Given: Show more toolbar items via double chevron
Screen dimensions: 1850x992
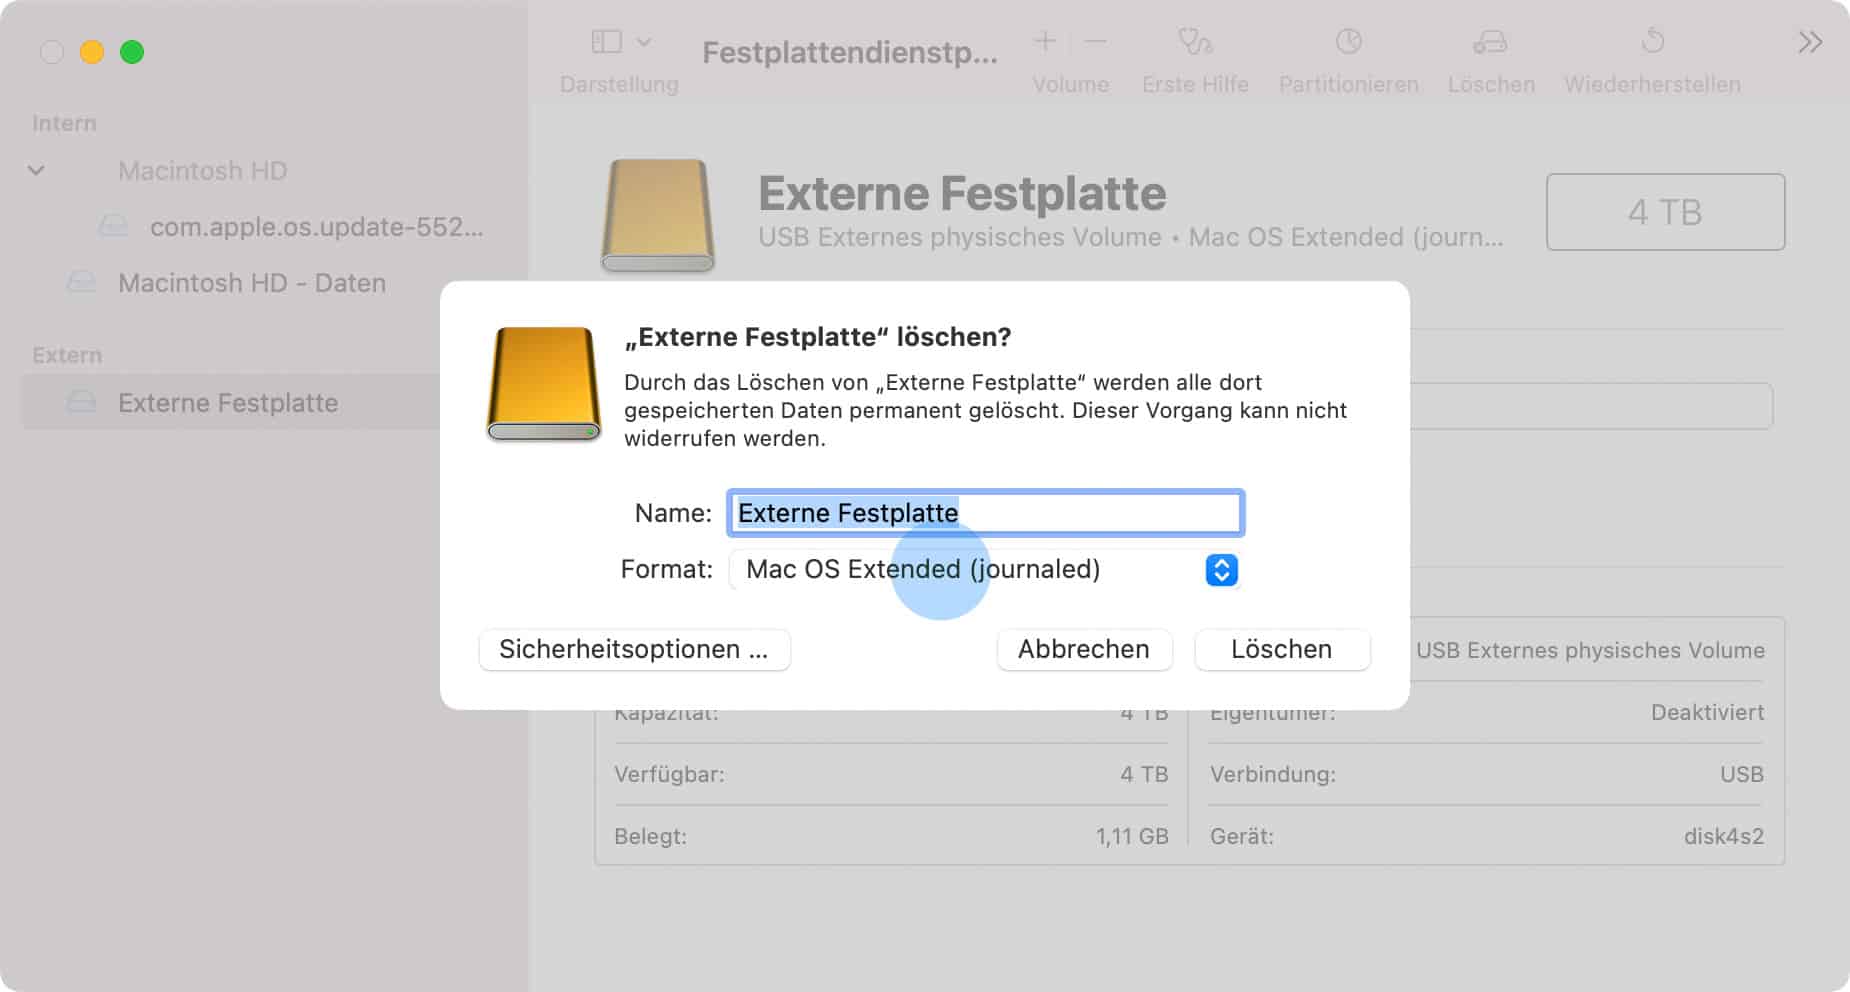Looking at the screenshot, I should point(1810,42).
